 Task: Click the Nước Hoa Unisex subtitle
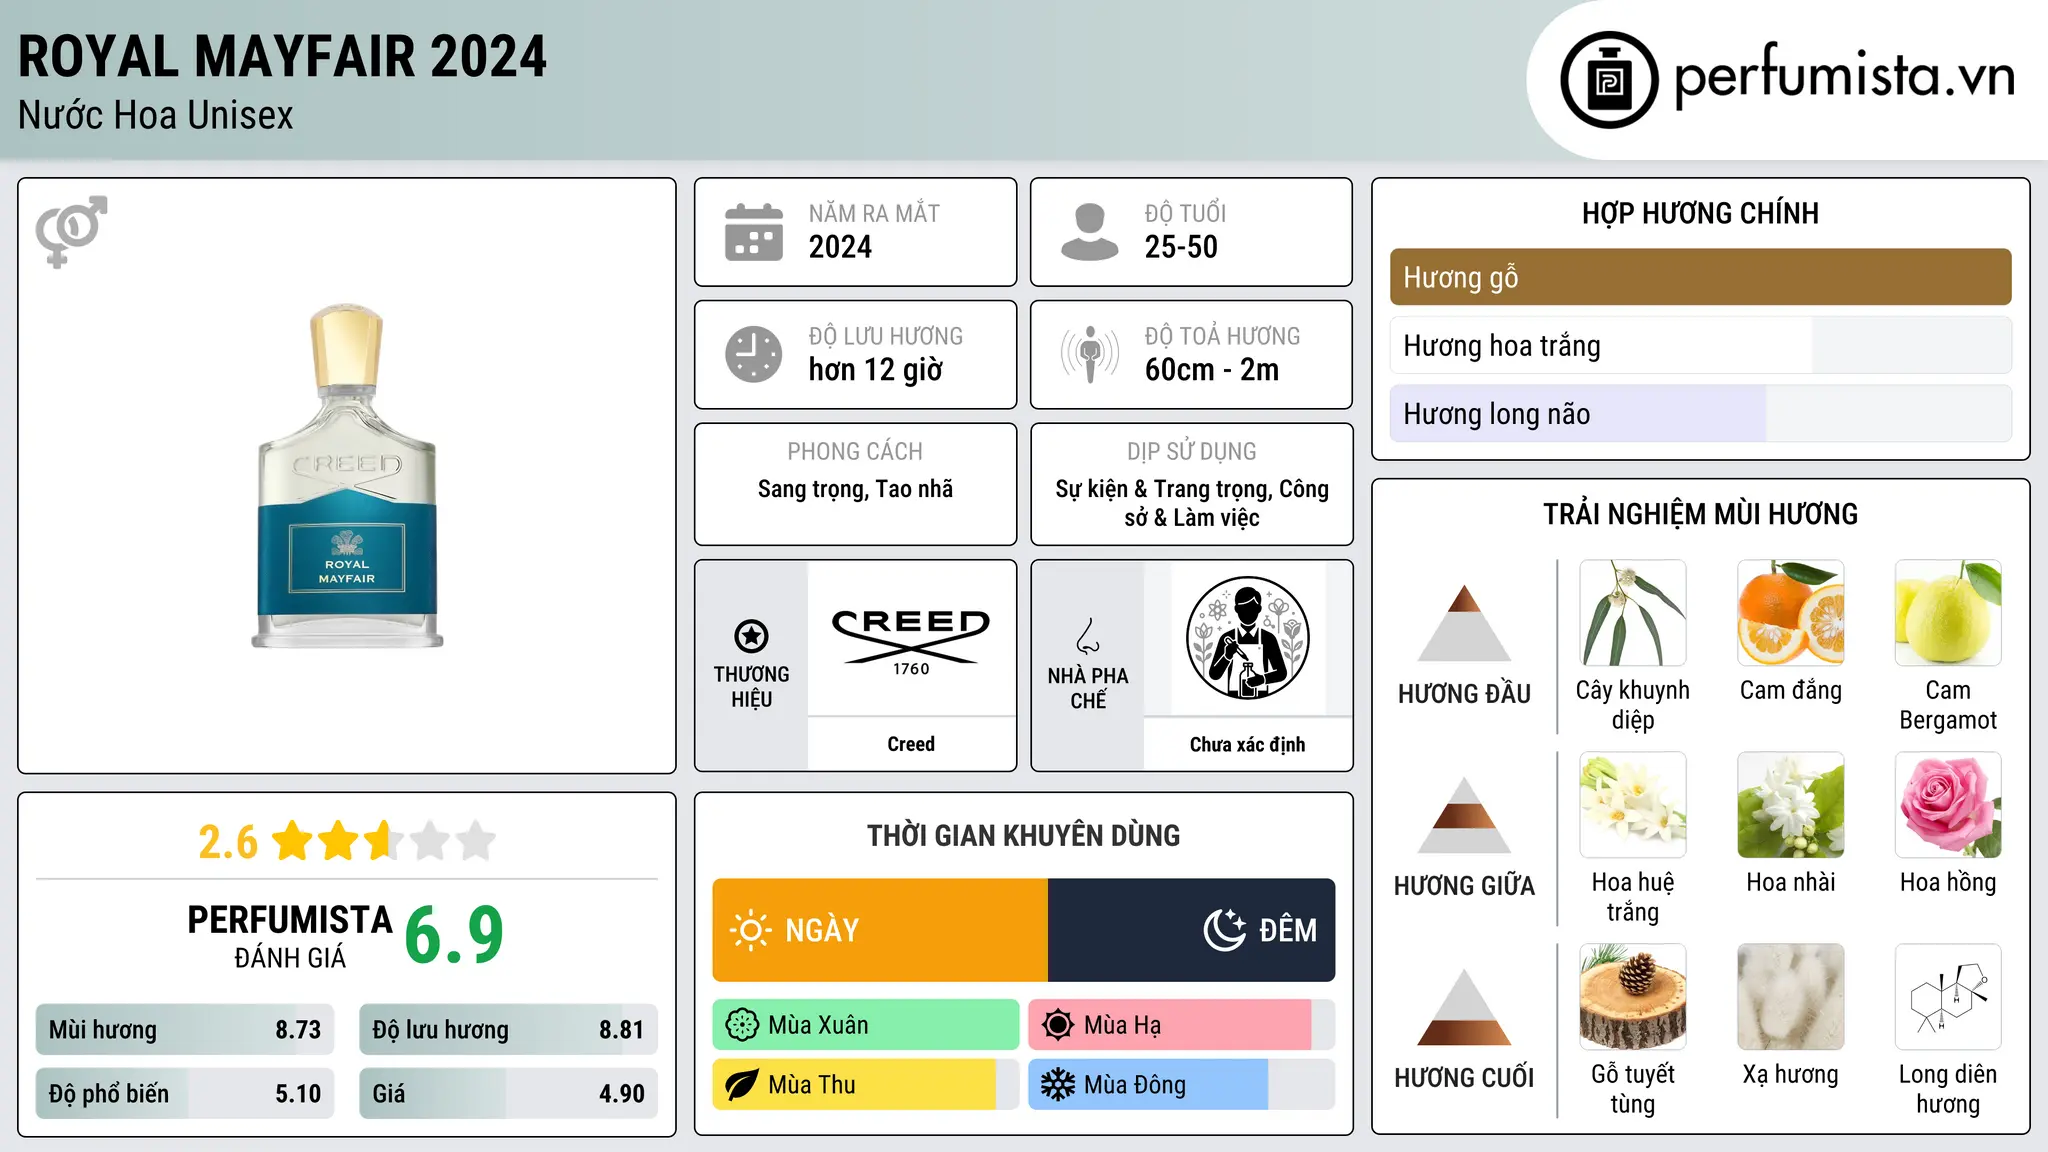156,116
